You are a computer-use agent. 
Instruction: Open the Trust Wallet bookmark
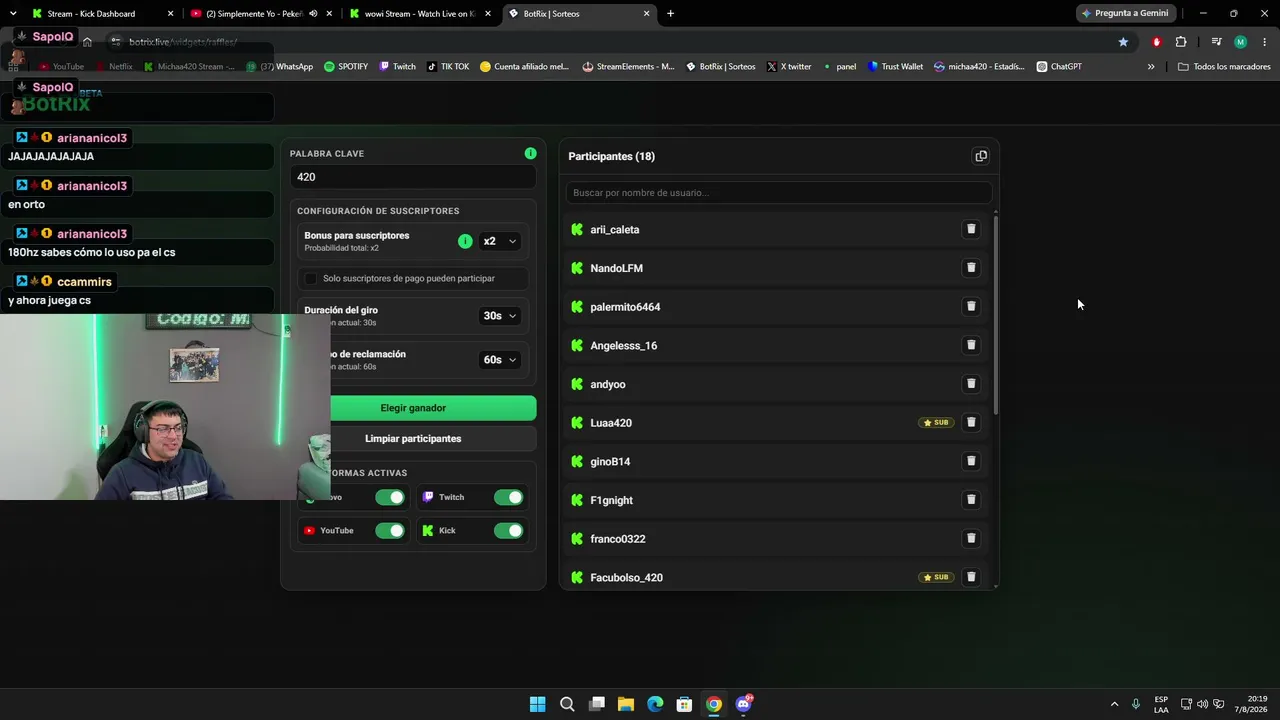tap(895, 67)
